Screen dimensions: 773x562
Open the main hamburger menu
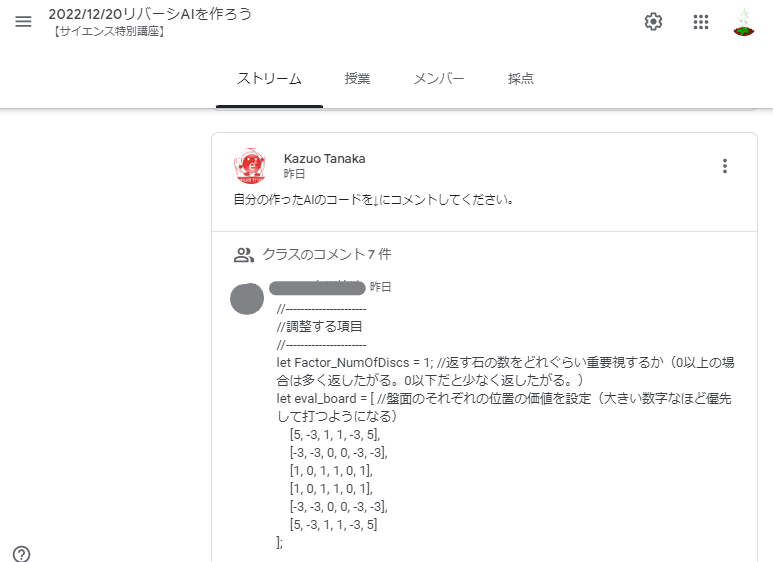(24, 22)
